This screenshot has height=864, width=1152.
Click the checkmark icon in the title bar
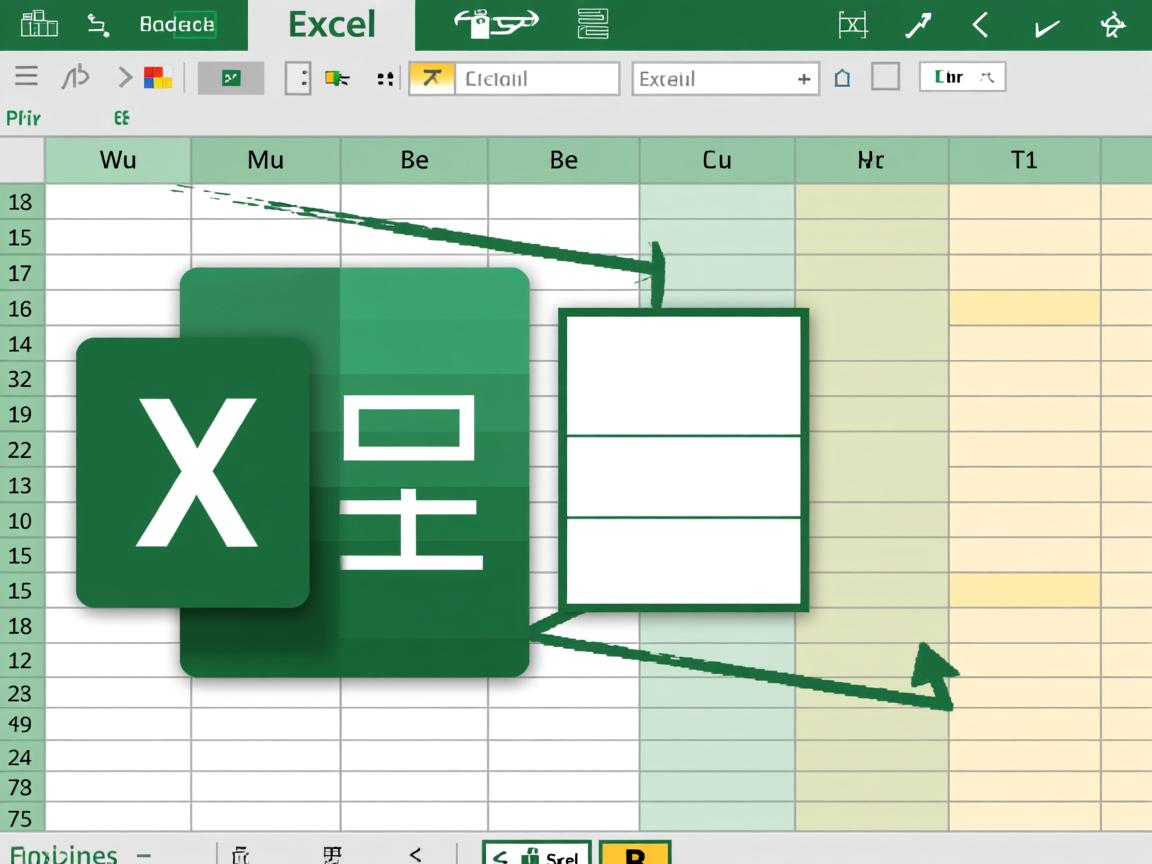point(1046,27)
